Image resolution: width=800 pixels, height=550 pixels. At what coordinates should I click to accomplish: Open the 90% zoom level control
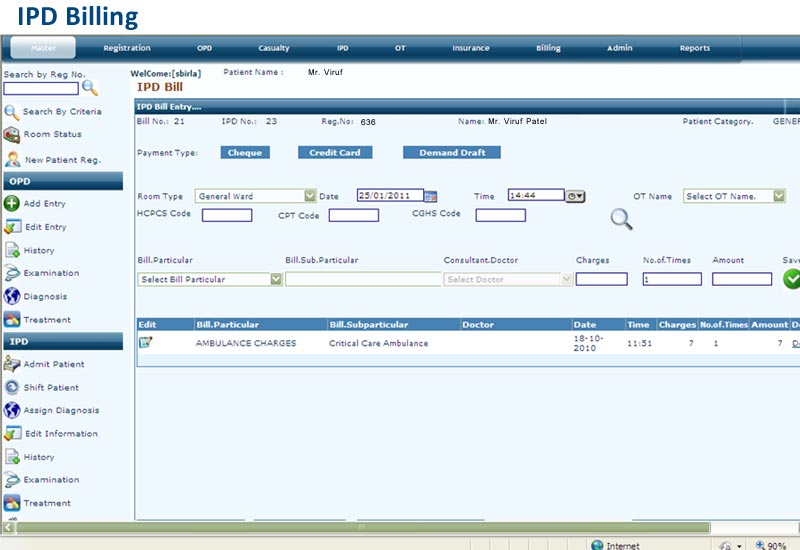pyautogui.click(x=771, y=545)
